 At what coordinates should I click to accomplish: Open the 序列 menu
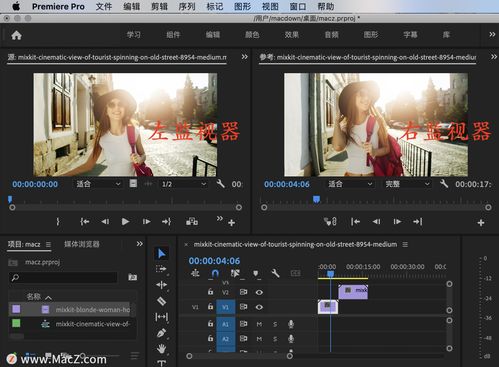pyautogui.click(x=187, y=6)
